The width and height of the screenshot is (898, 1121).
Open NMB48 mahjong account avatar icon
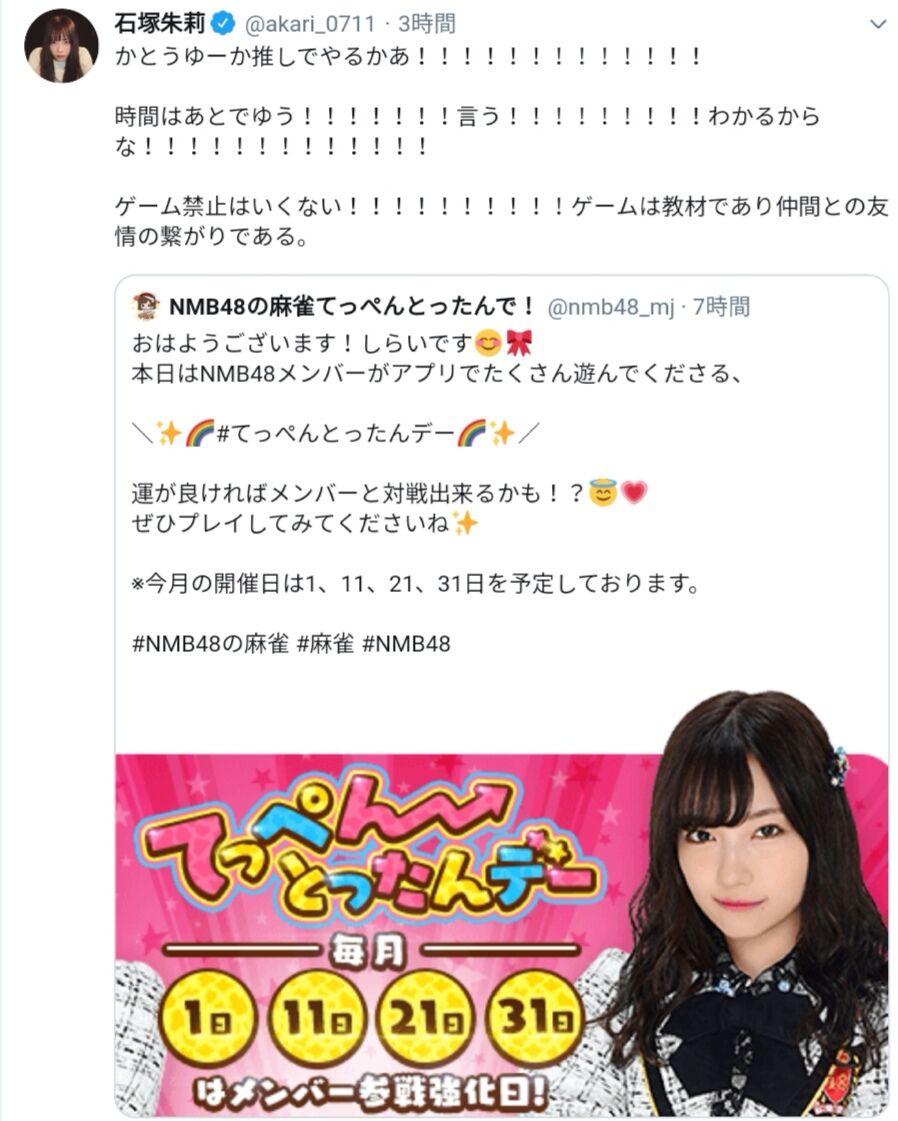(x=147, y=307)
